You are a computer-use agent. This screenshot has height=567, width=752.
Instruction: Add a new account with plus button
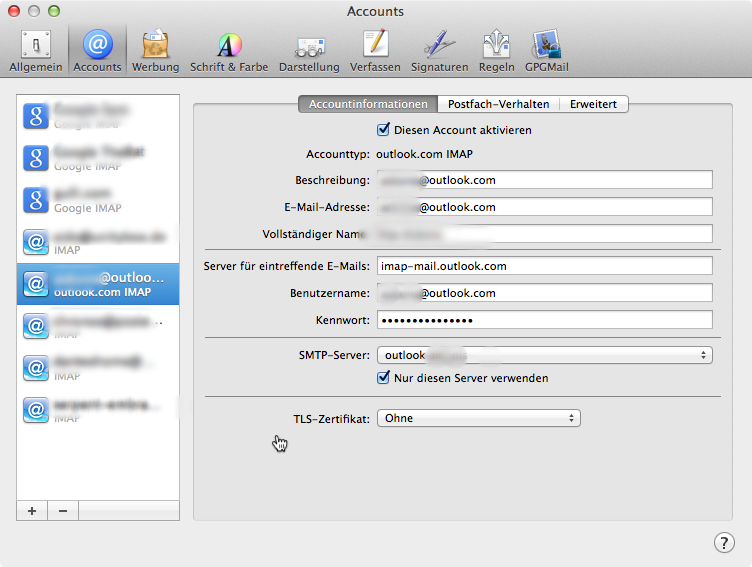pos(32,511)
